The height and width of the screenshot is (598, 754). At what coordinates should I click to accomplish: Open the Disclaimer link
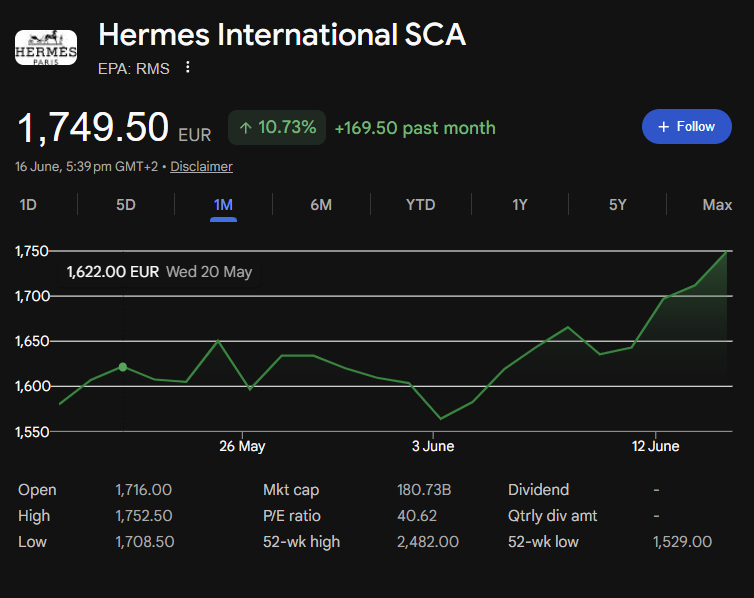coord(201,166)
